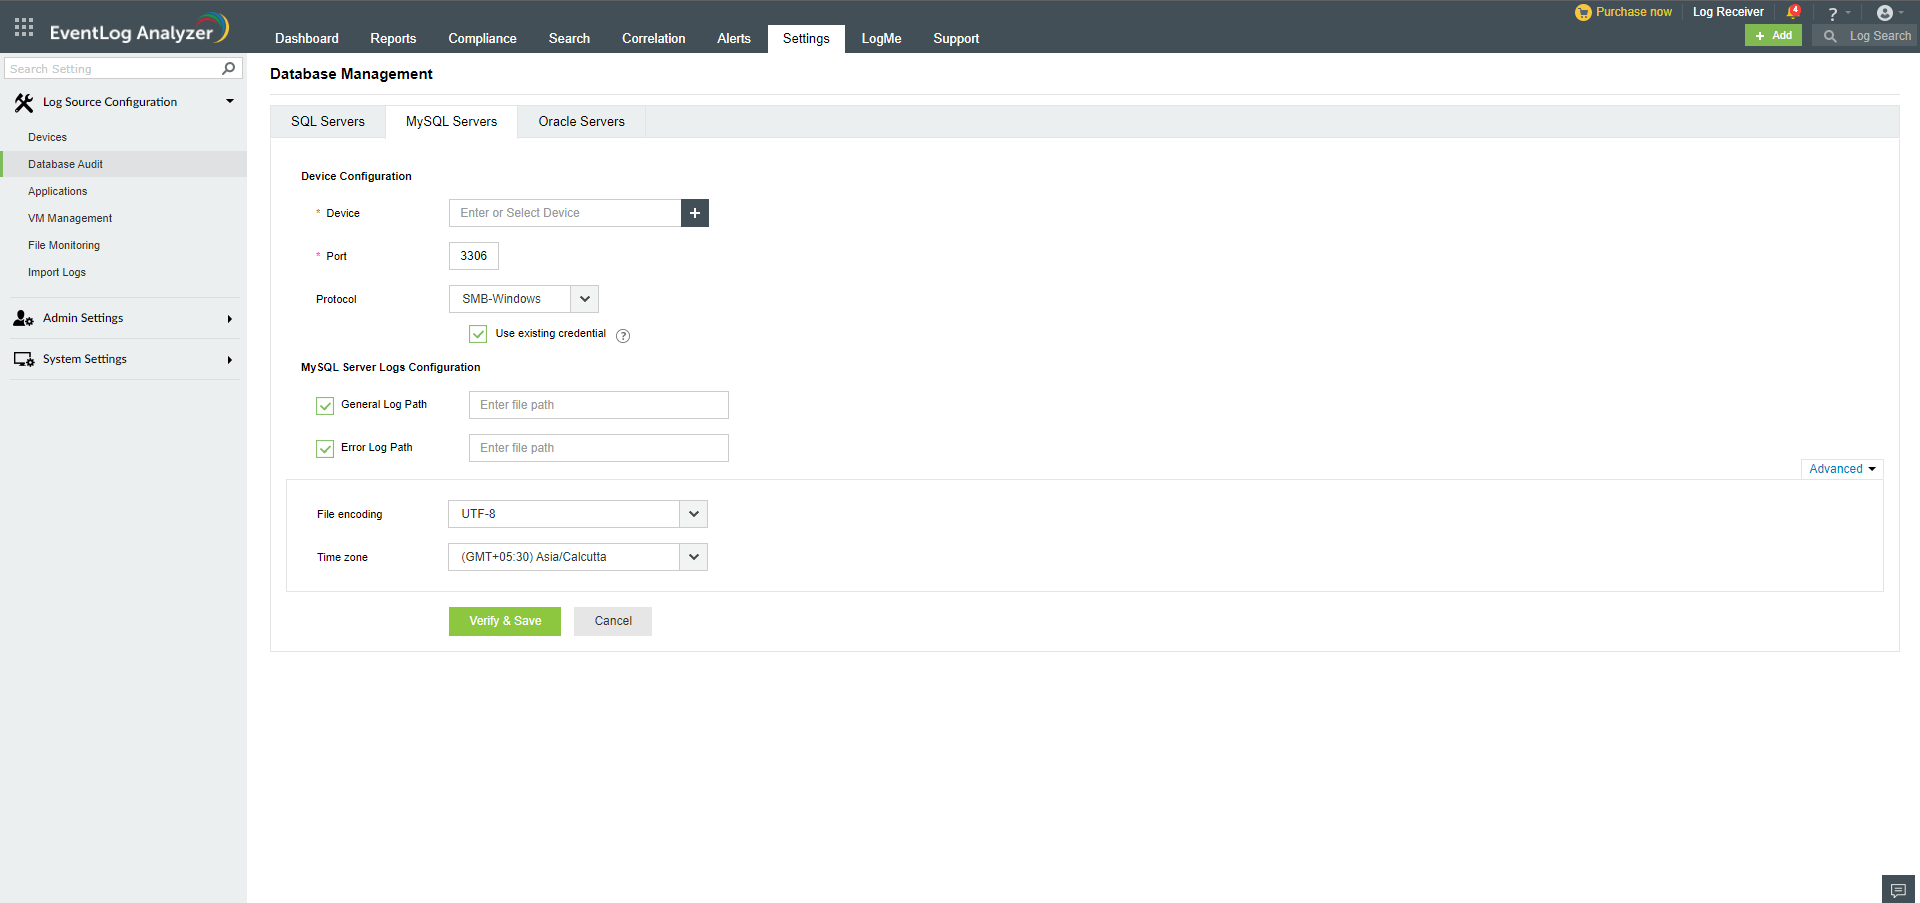Click the Admin Settings user icon

[24, 318]
